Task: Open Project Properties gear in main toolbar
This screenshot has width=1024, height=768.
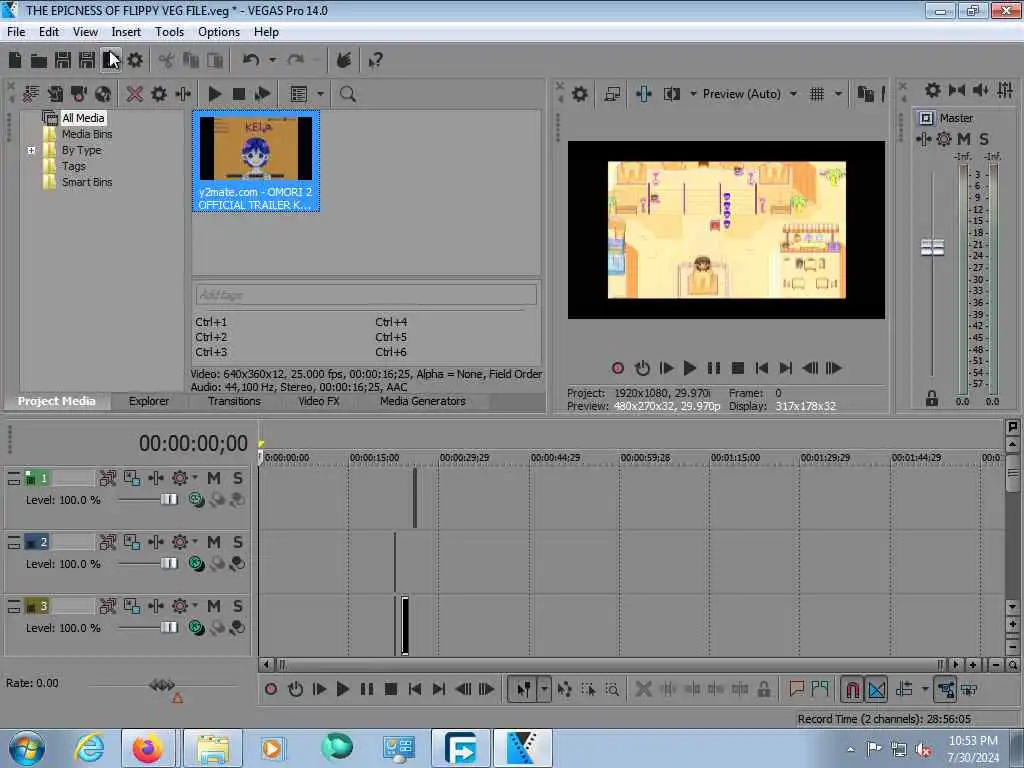Action: (x=135, y=61)
